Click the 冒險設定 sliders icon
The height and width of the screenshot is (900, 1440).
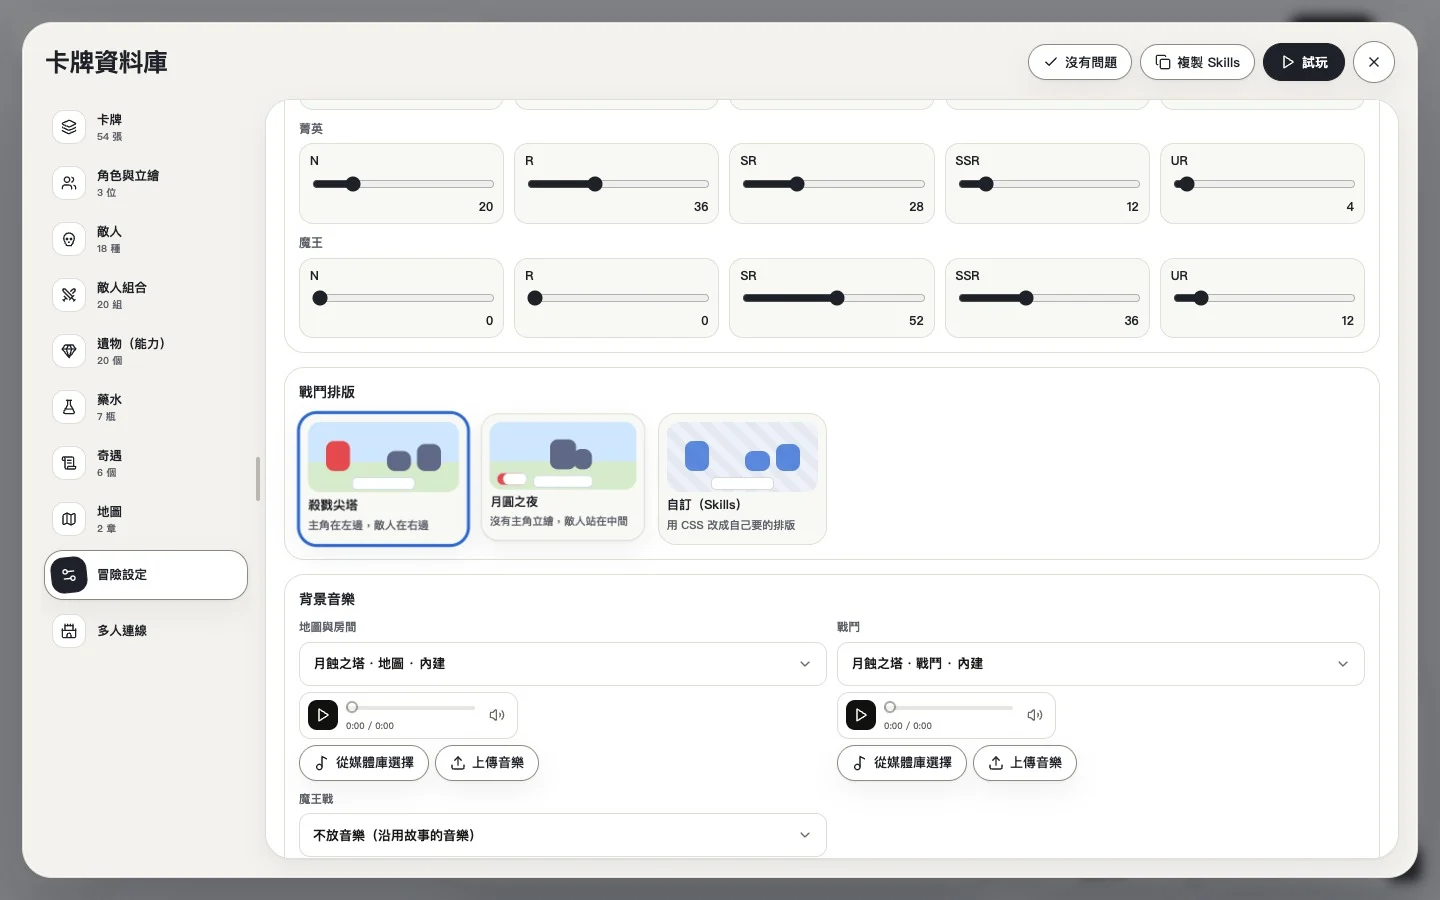(x=69, y=575)
